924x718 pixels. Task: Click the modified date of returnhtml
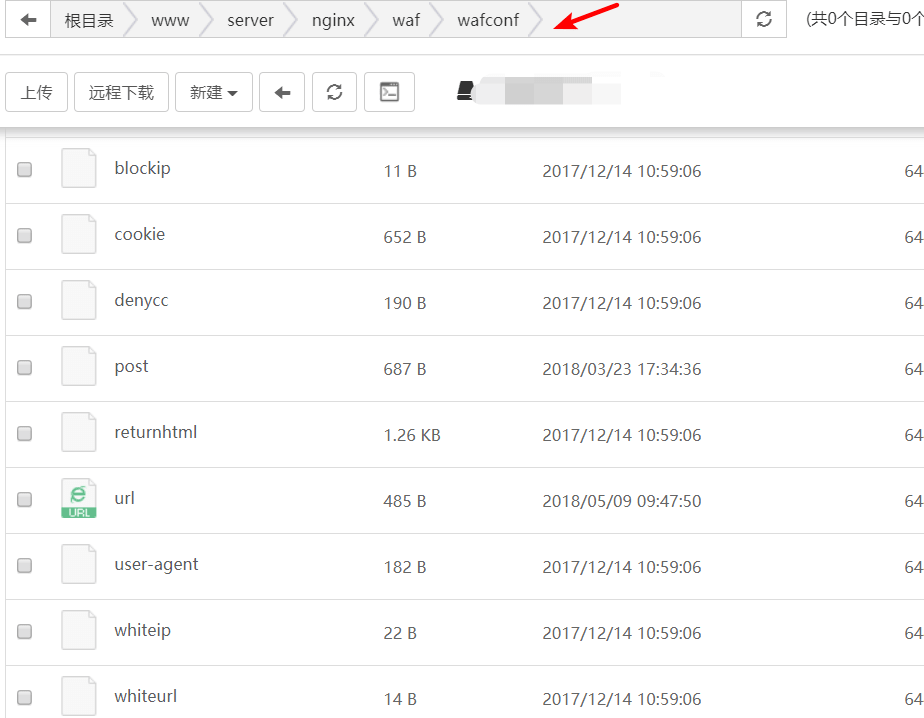[x=622, y=435]
